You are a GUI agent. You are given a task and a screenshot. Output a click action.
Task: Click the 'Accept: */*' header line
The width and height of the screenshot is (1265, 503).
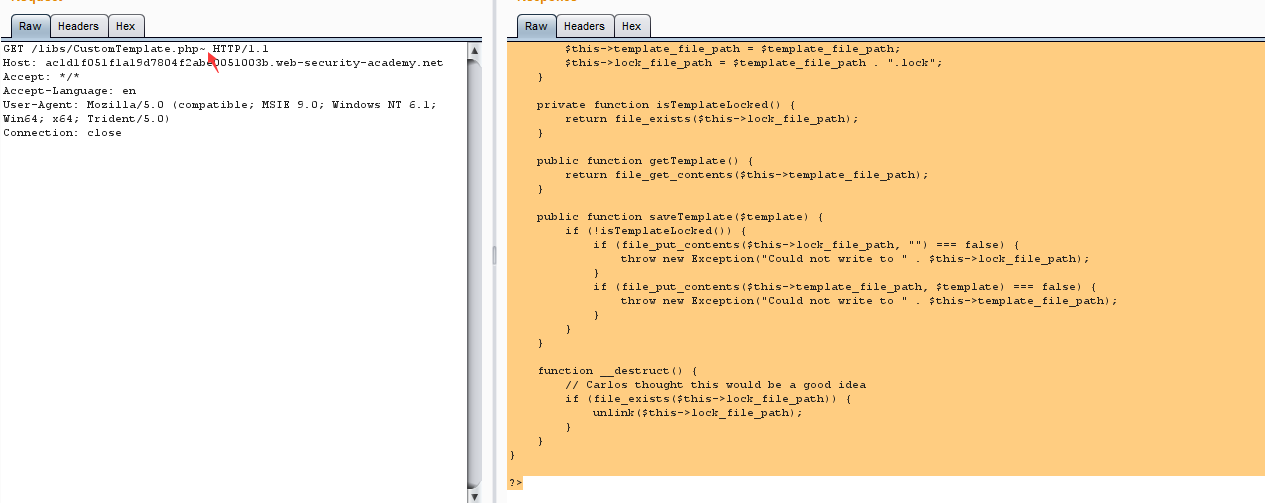[41, 77]
